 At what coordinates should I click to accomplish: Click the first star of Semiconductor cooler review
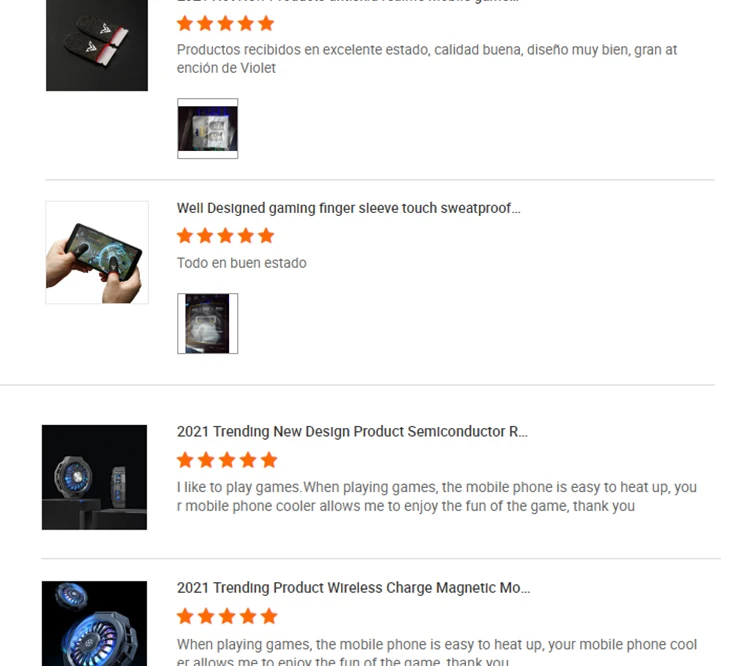tap(185, 460)
